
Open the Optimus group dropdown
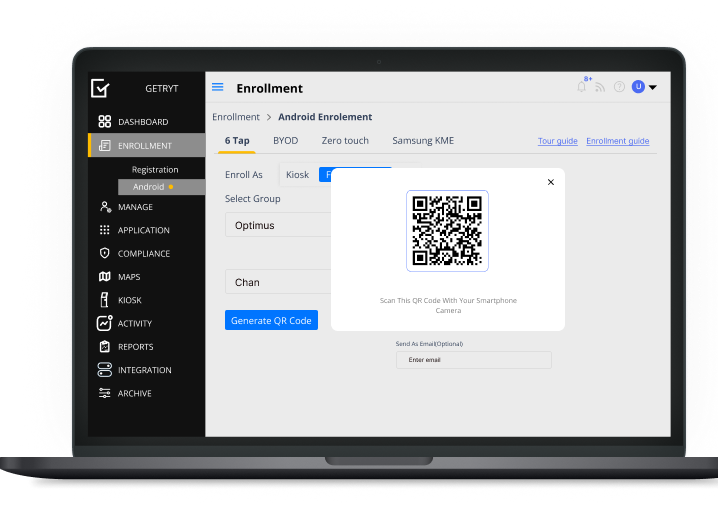click(278, 224)
